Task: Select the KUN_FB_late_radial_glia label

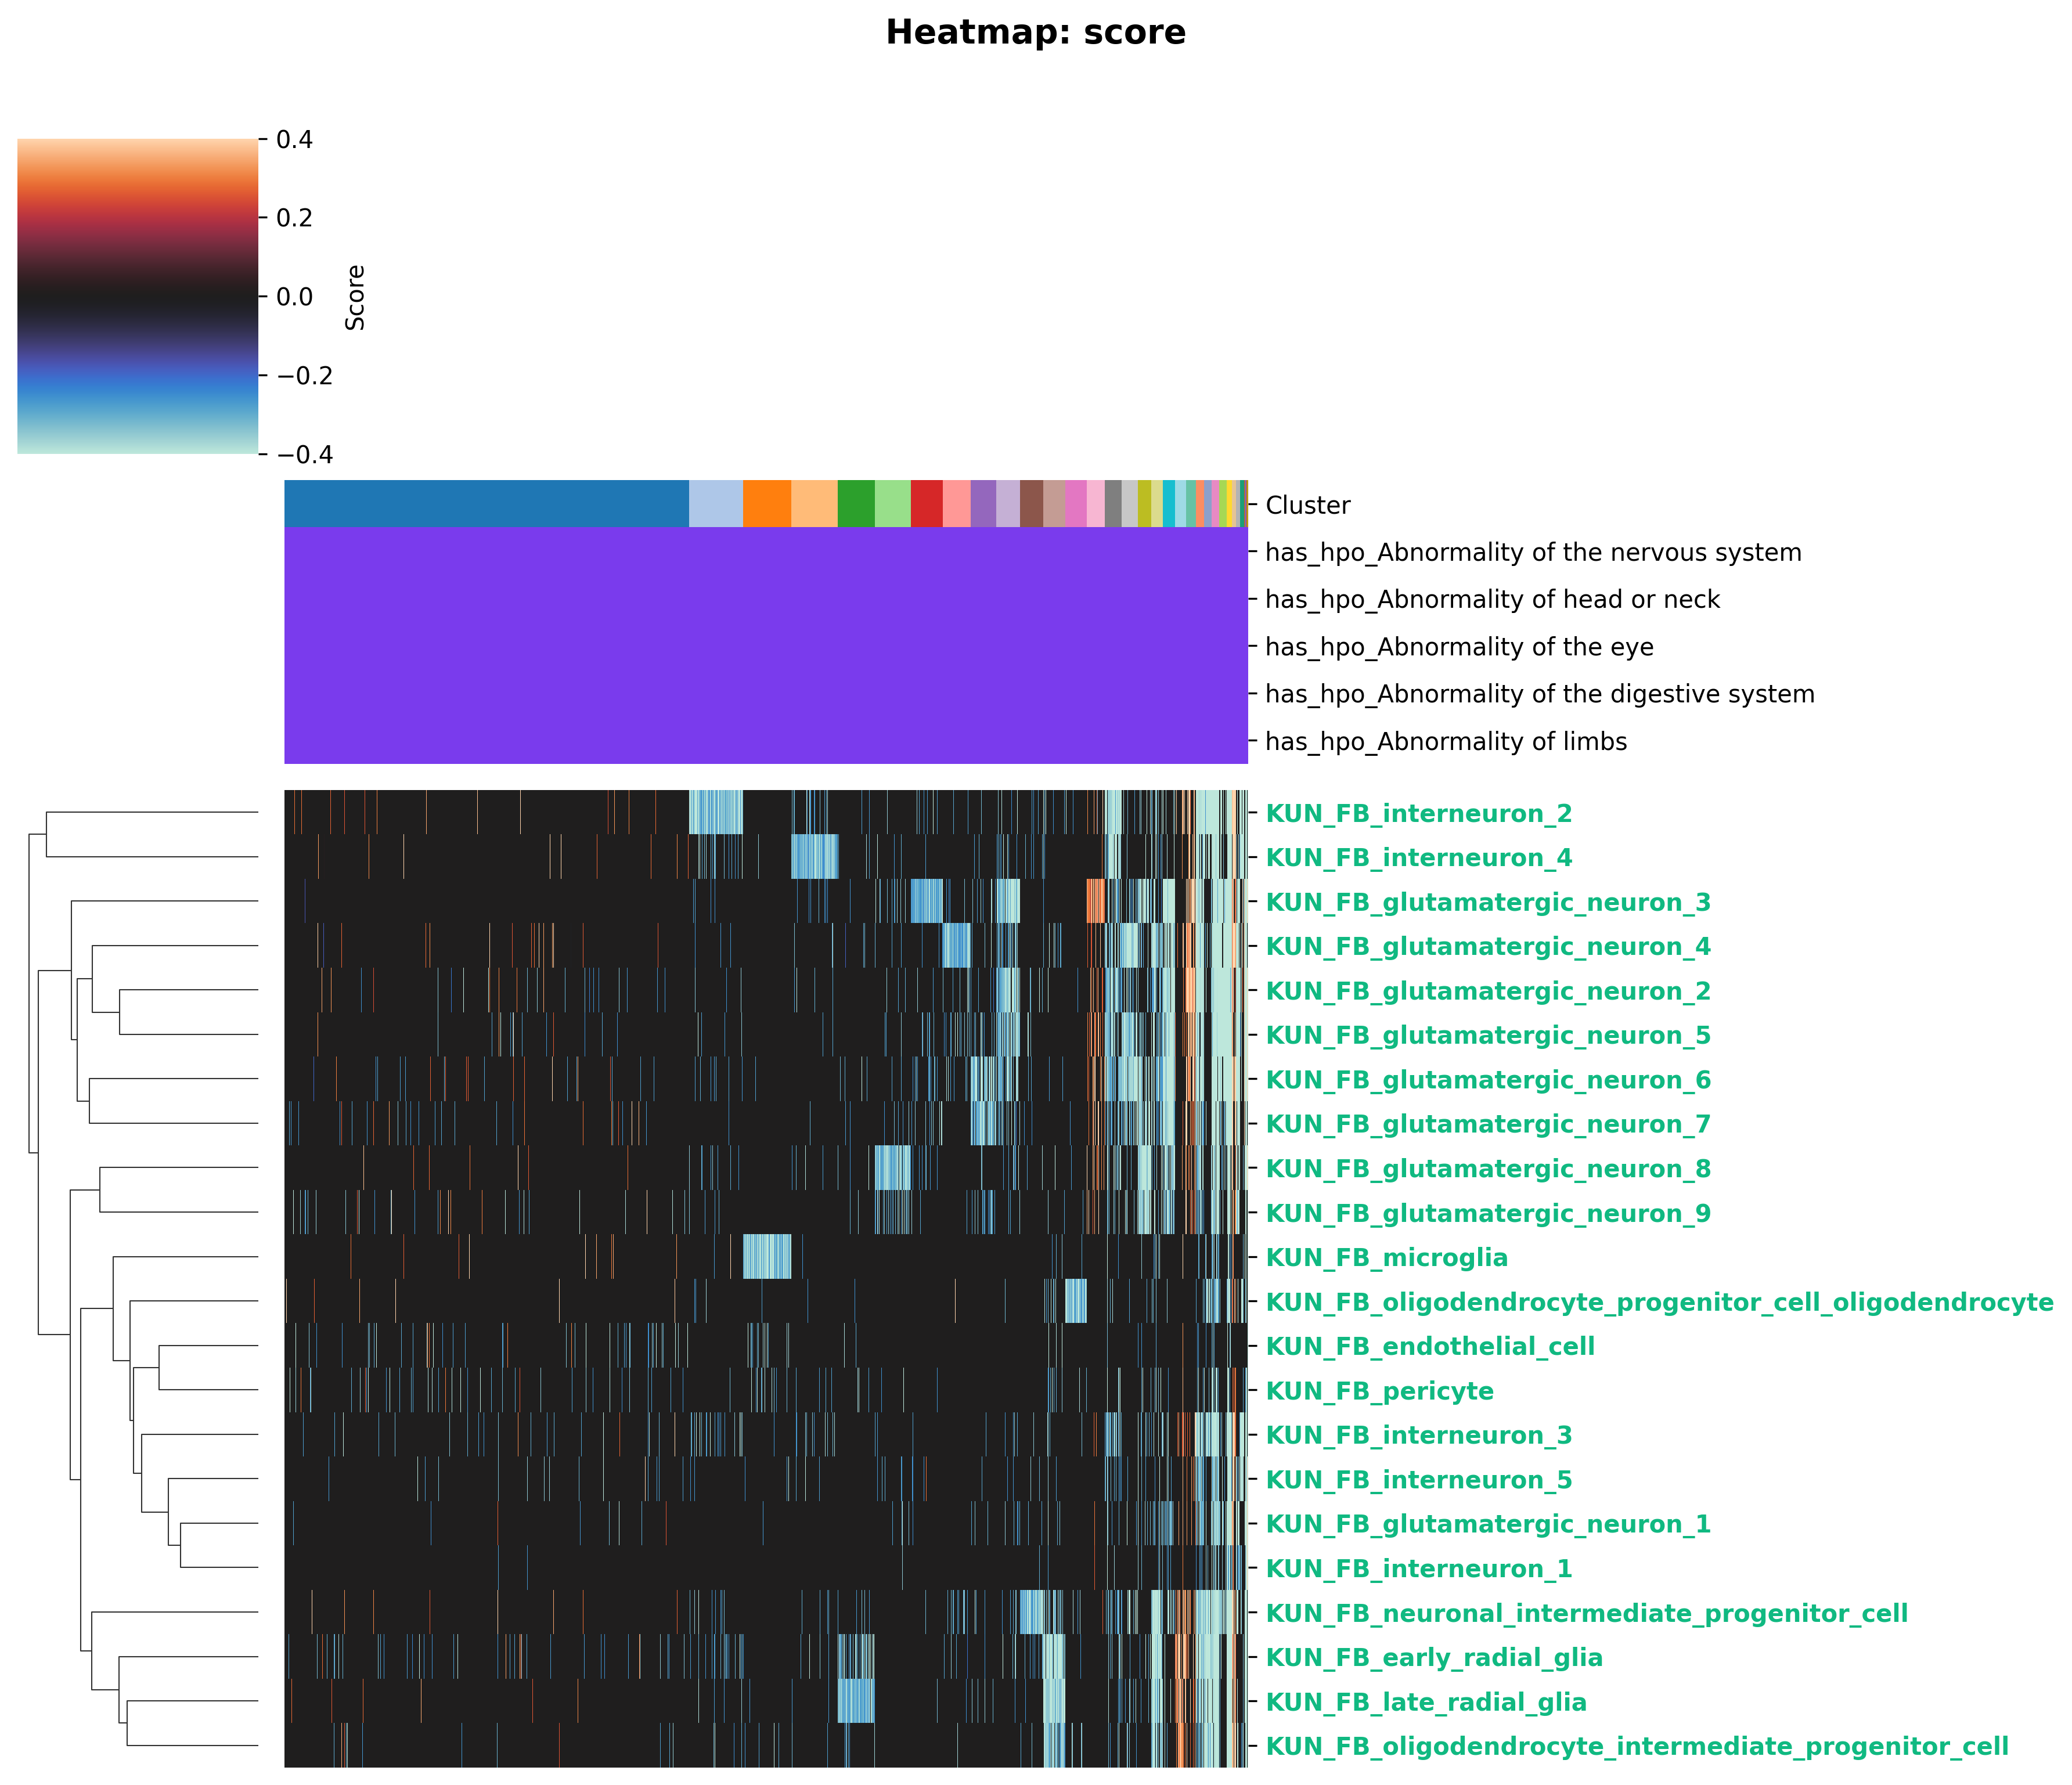Action: click(1426, 1702)
